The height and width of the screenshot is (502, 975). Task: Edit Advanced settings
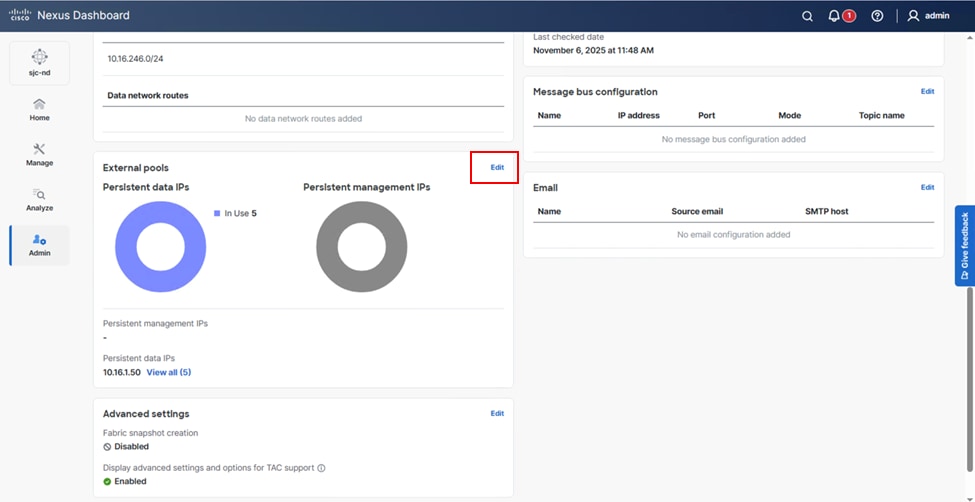[x=497, y=413]
